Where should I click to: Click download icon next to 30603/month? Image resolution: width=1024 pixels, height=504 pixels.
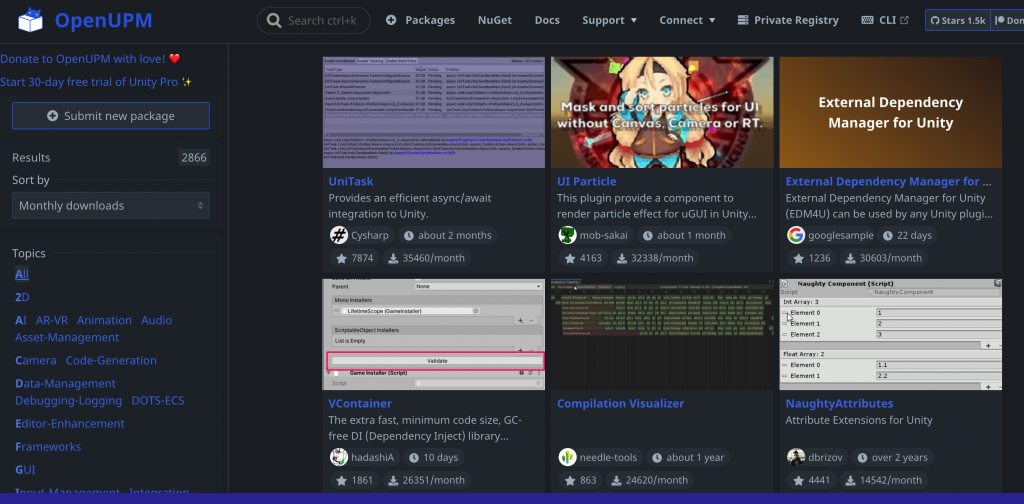coord(850,259)
